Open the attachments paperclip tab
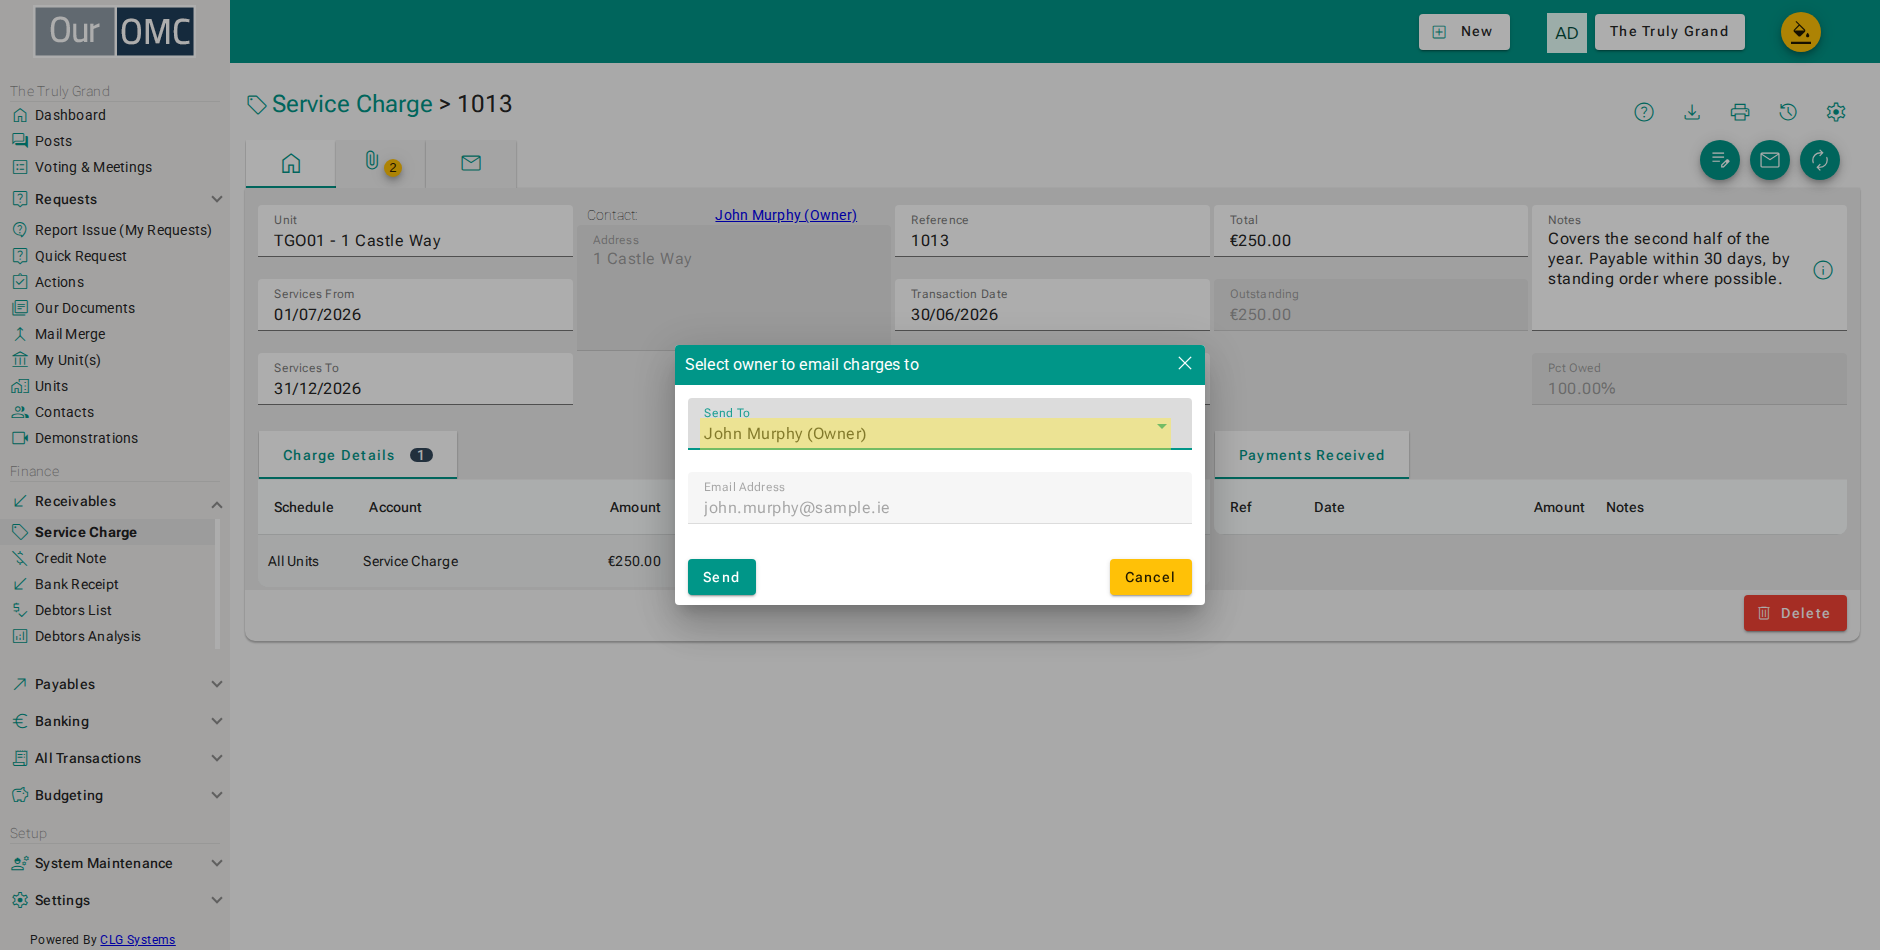 tap(380, 163)
